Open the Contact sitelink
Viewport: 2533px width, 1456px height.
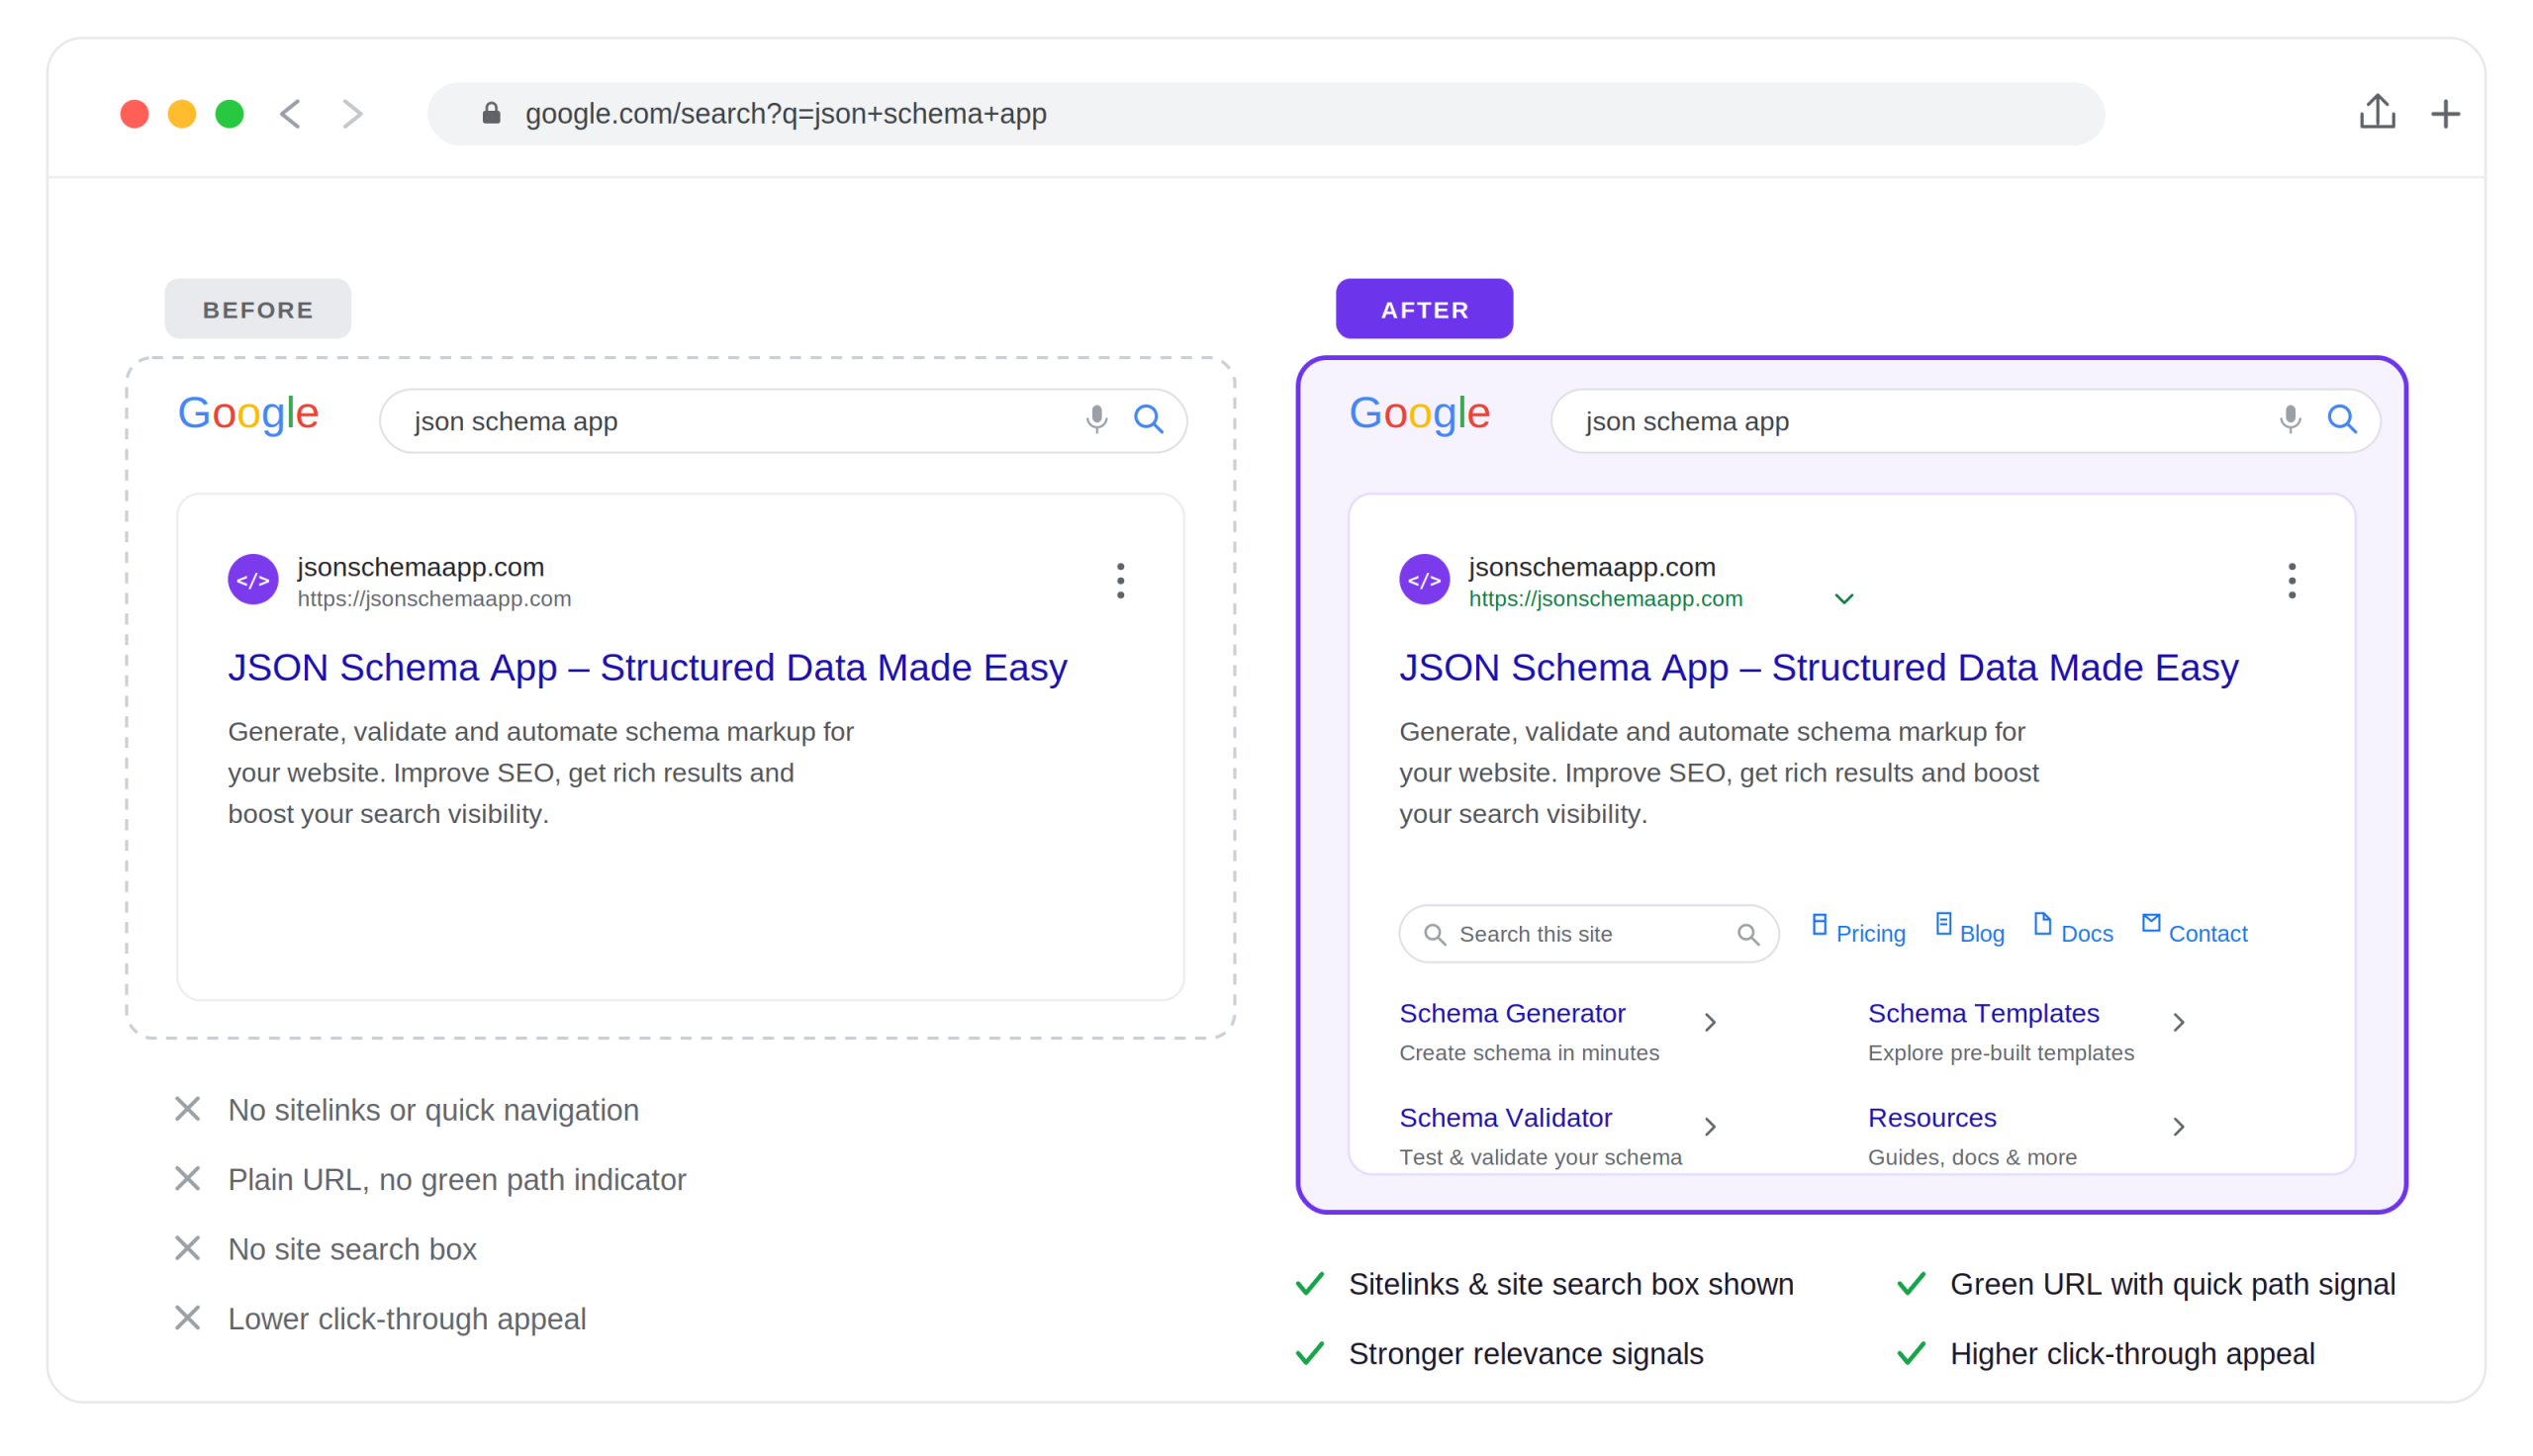click(x=2207, y=934)
